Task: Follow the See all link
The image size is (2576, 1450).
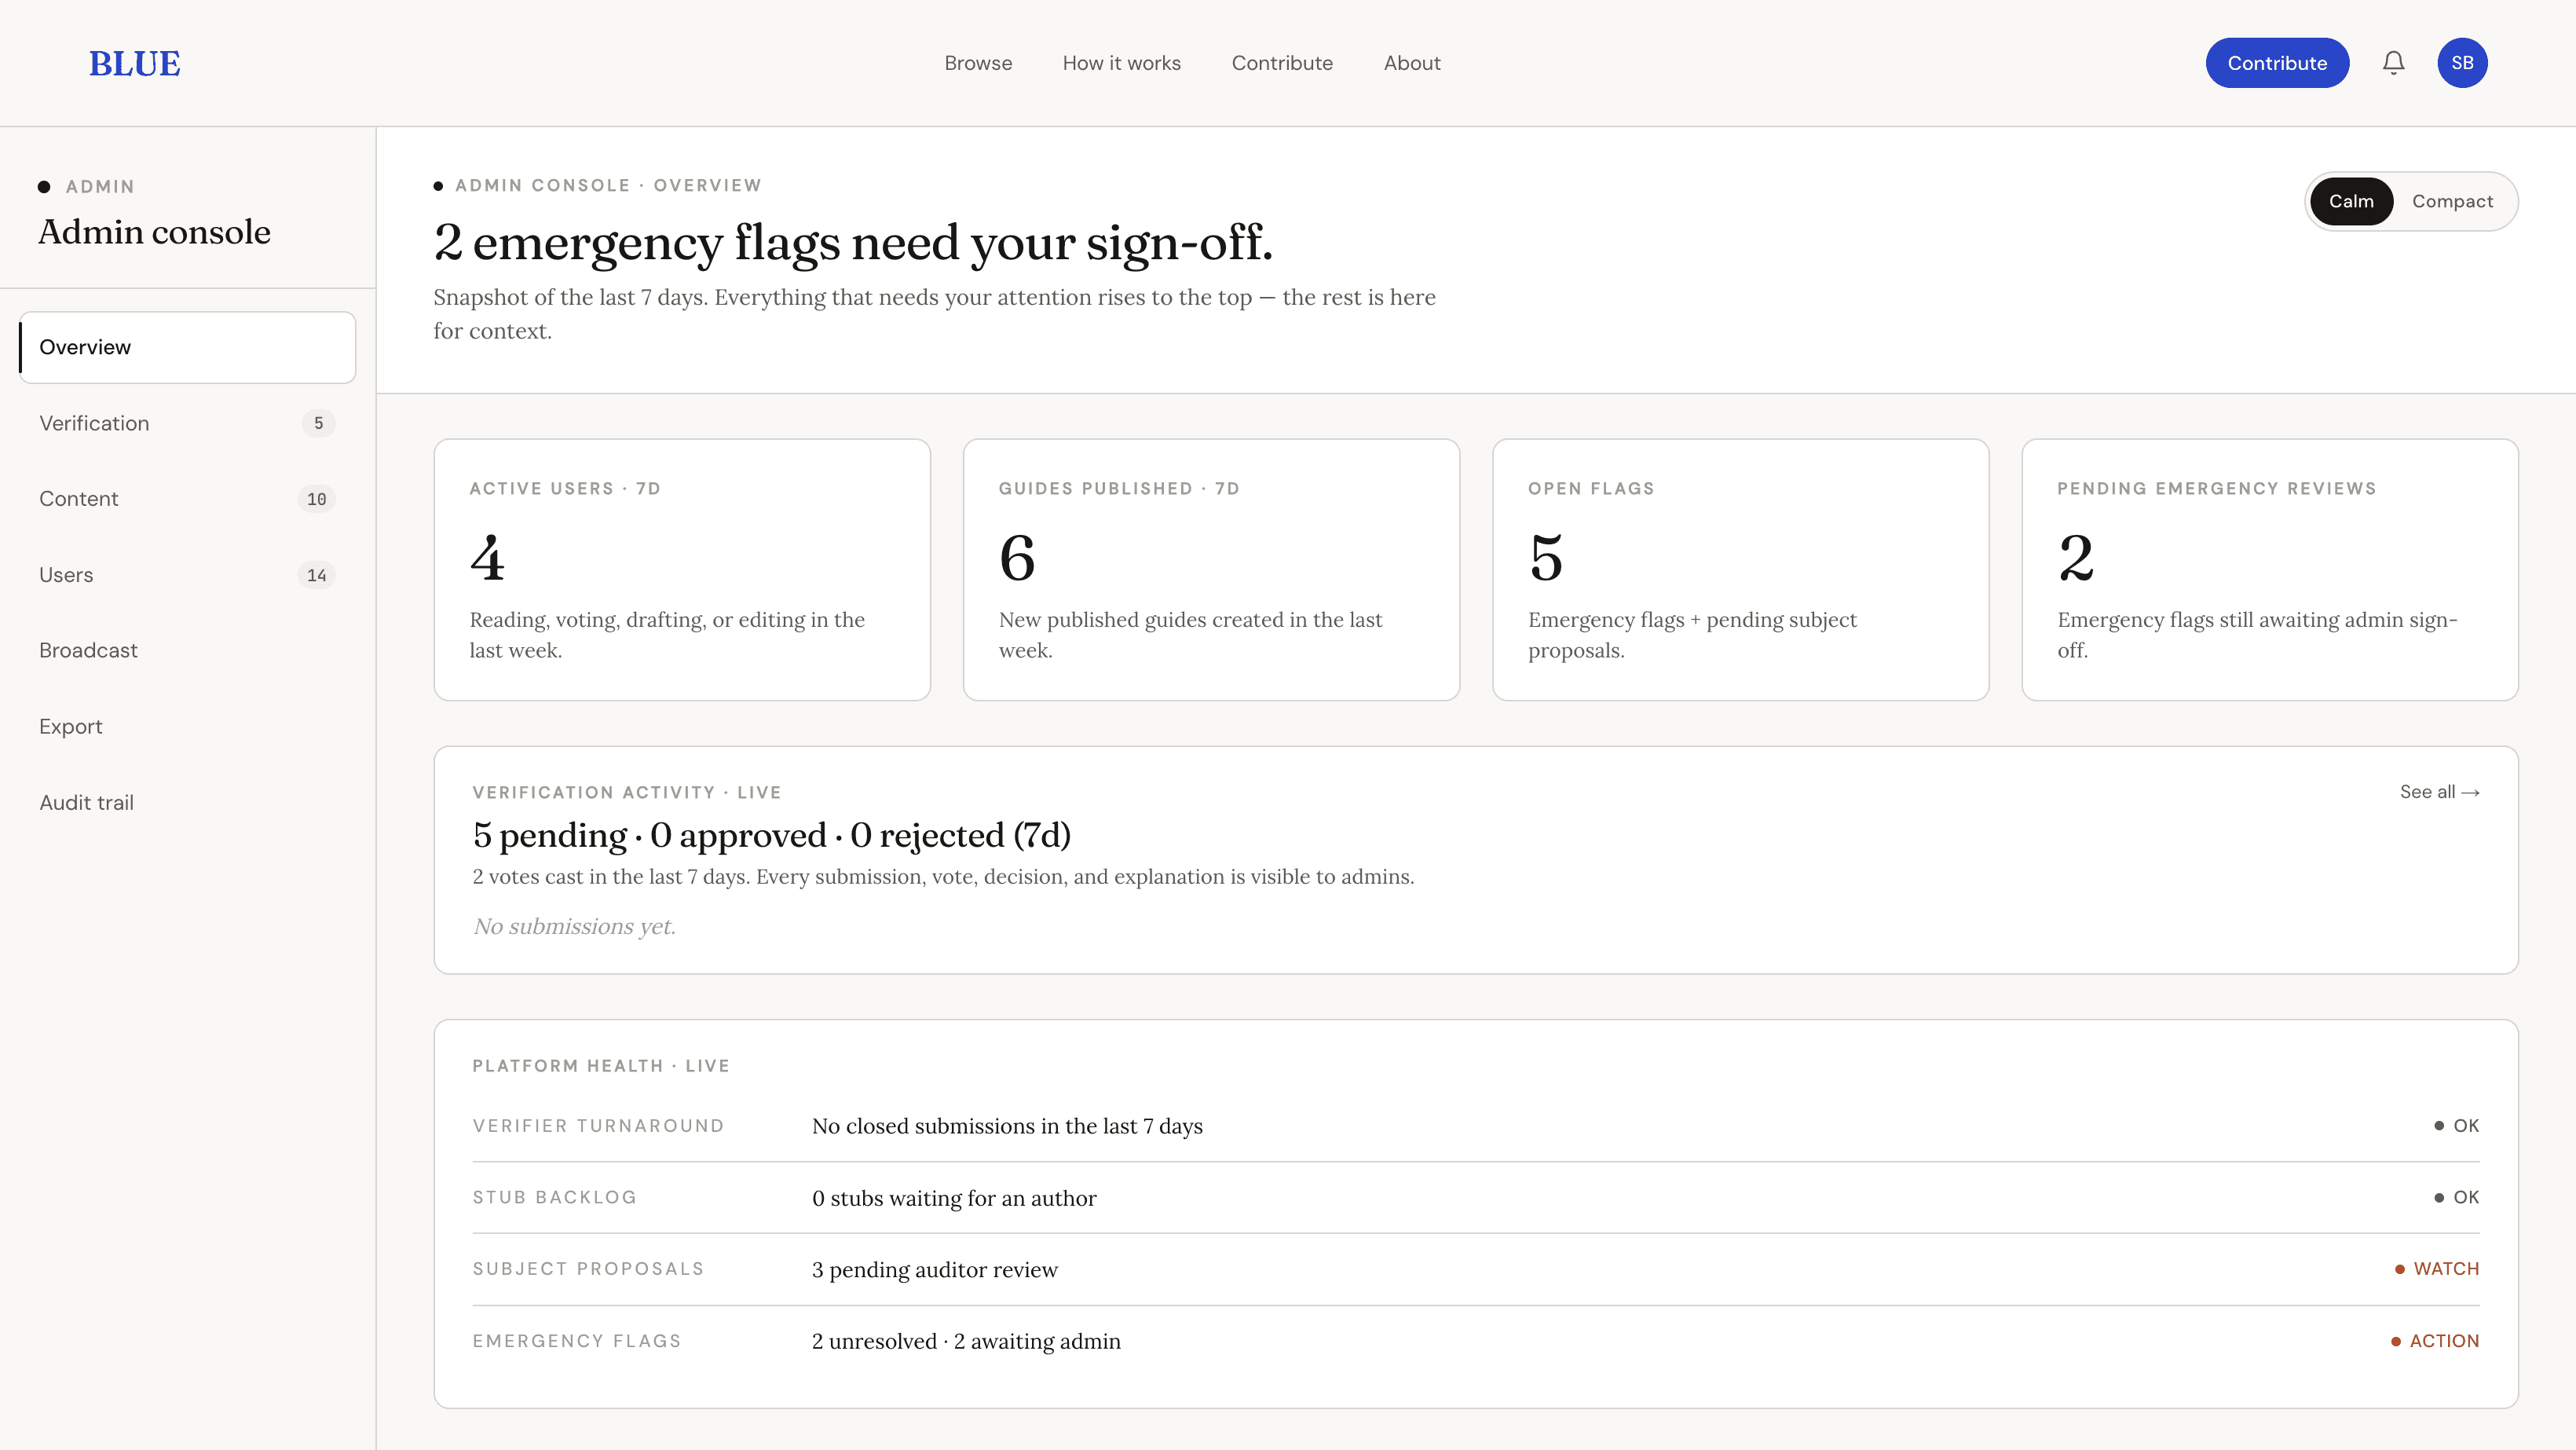Action: pyautogui.click(x=2439, y=792)
